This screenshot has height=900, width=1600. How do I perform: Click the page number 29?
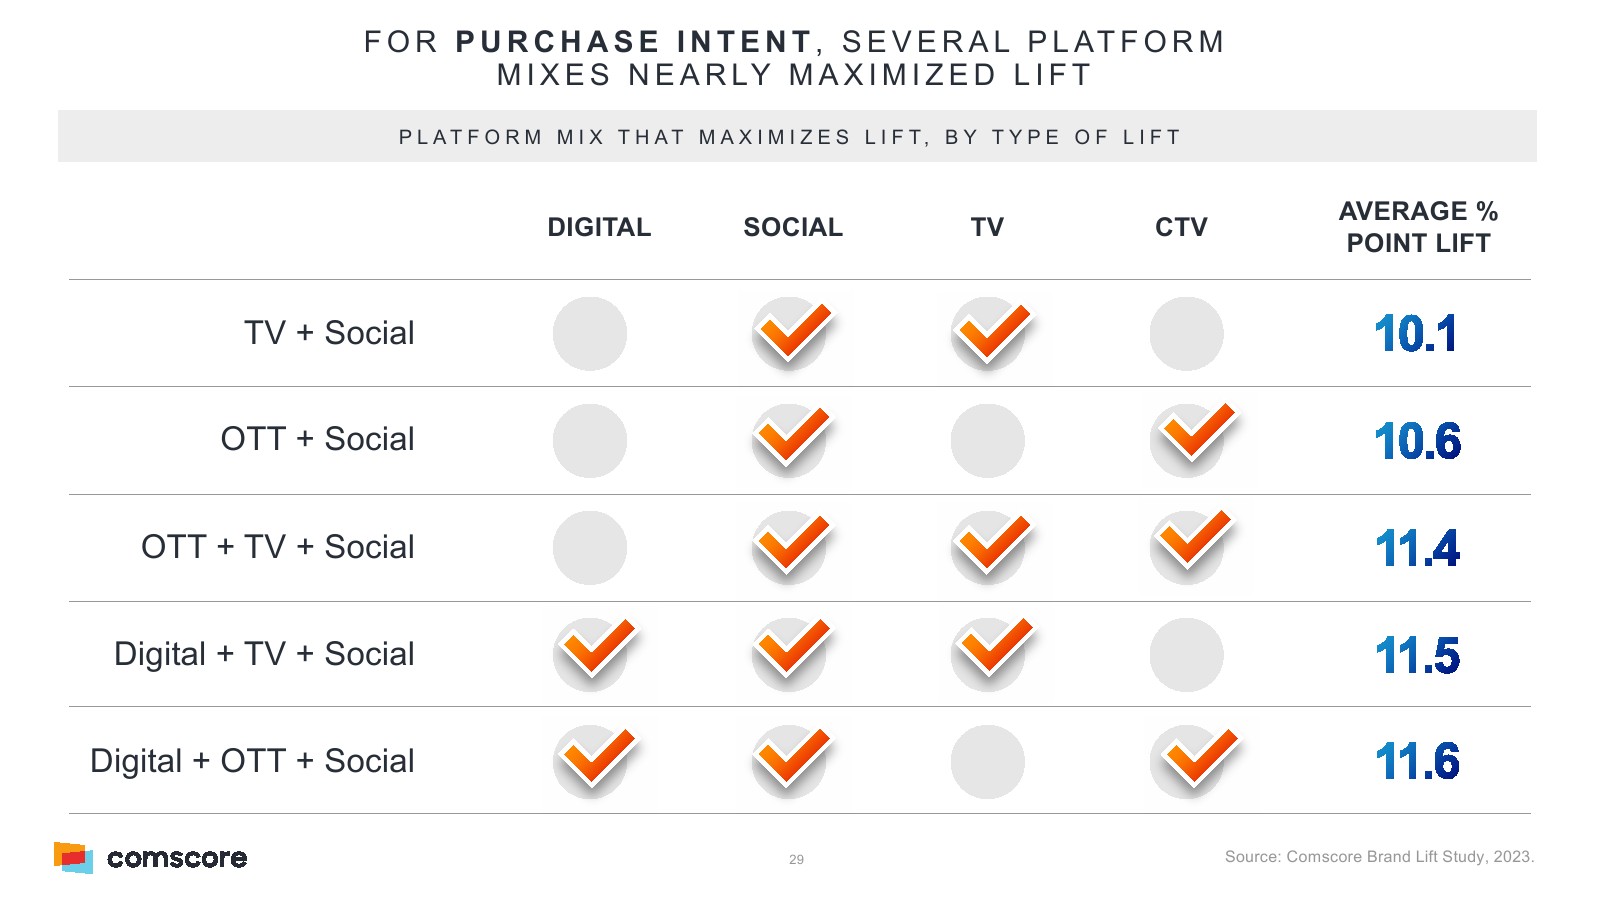tap(796, 859)
